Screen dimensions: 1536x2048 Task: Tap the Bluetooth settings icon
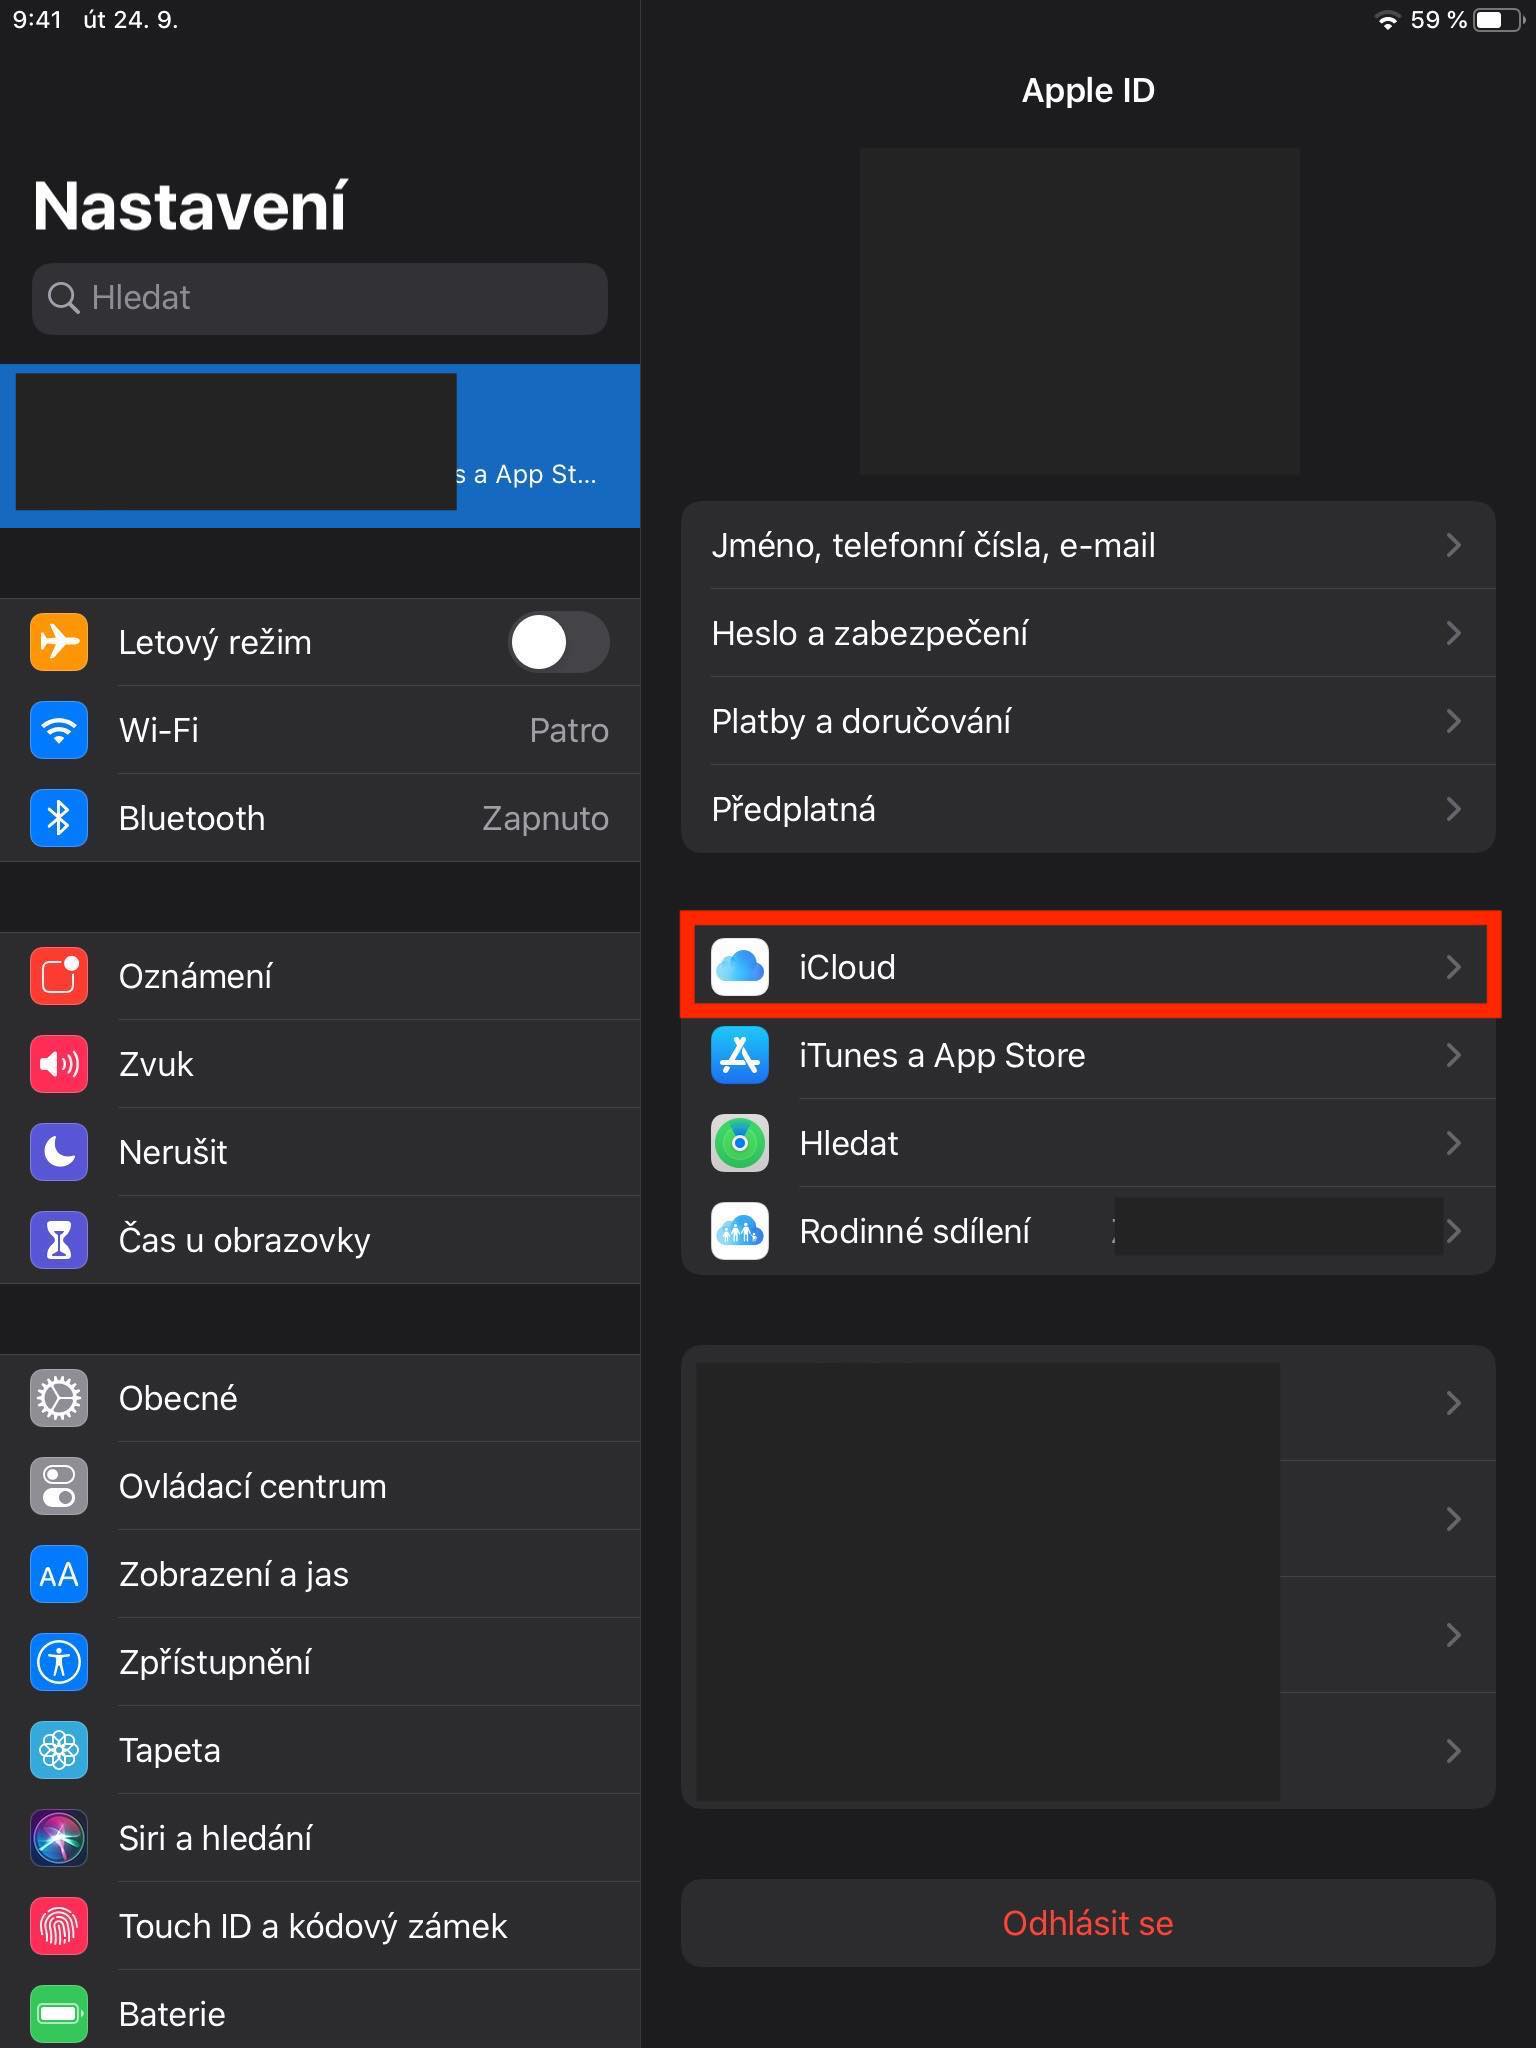pyautogui.click(x=59, y=817)
